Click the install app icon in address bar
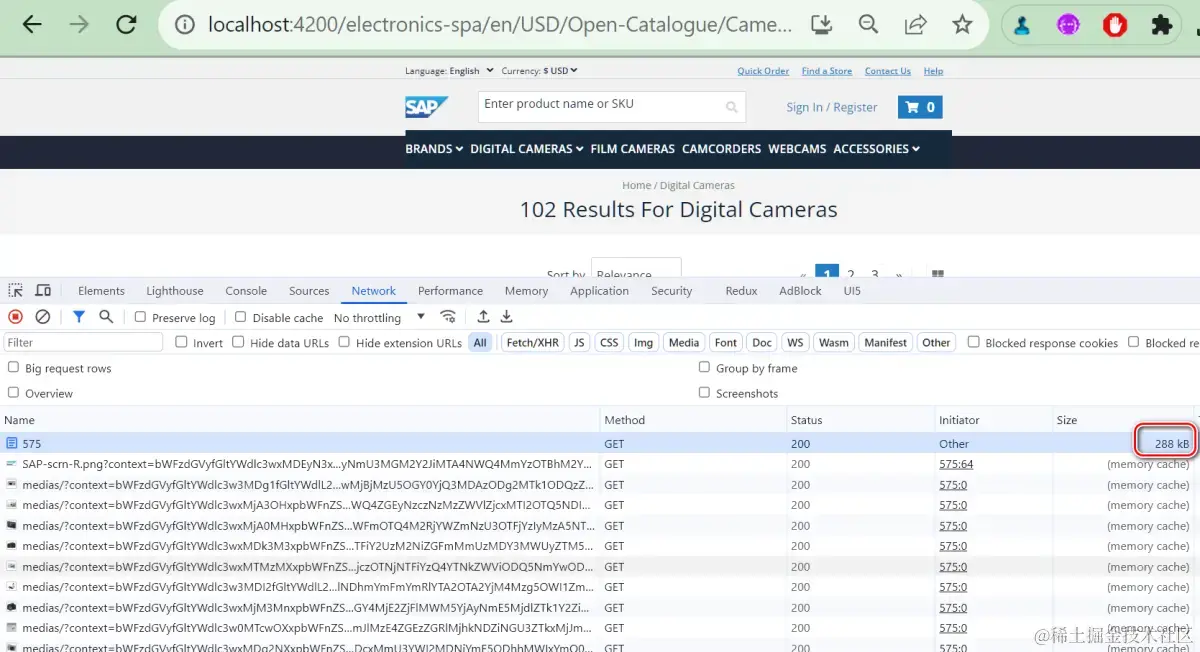This screenshot has width=1200, height=652. point(821,25)
